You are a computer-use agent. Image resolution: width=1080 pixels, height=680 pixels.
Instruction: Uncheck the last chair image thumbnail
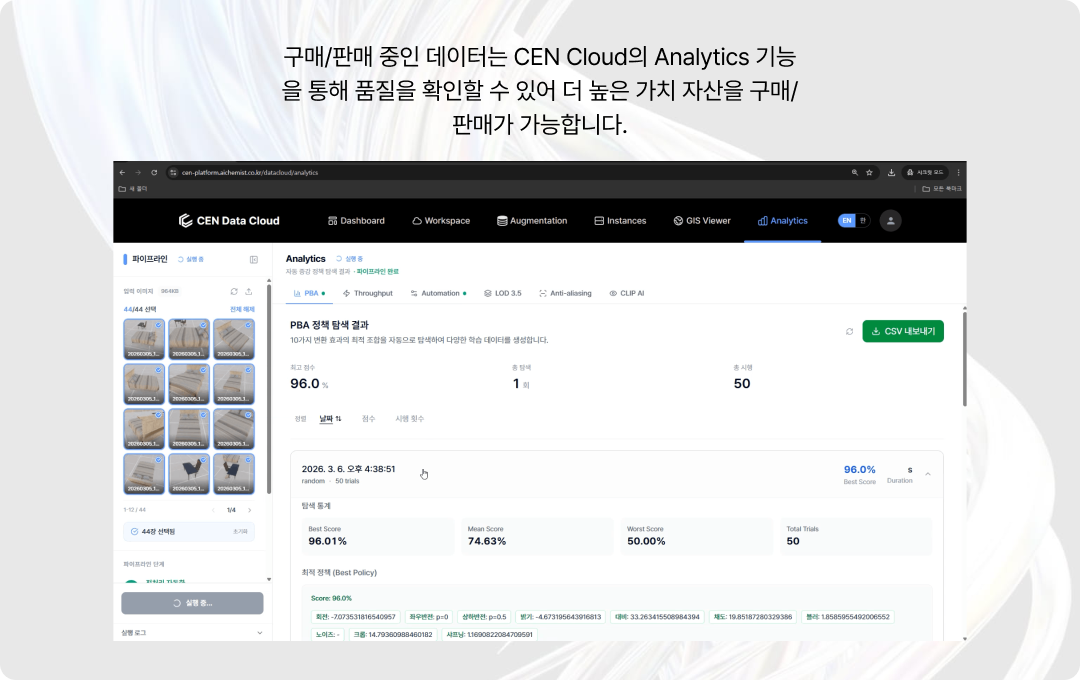[x=248, y=460]
